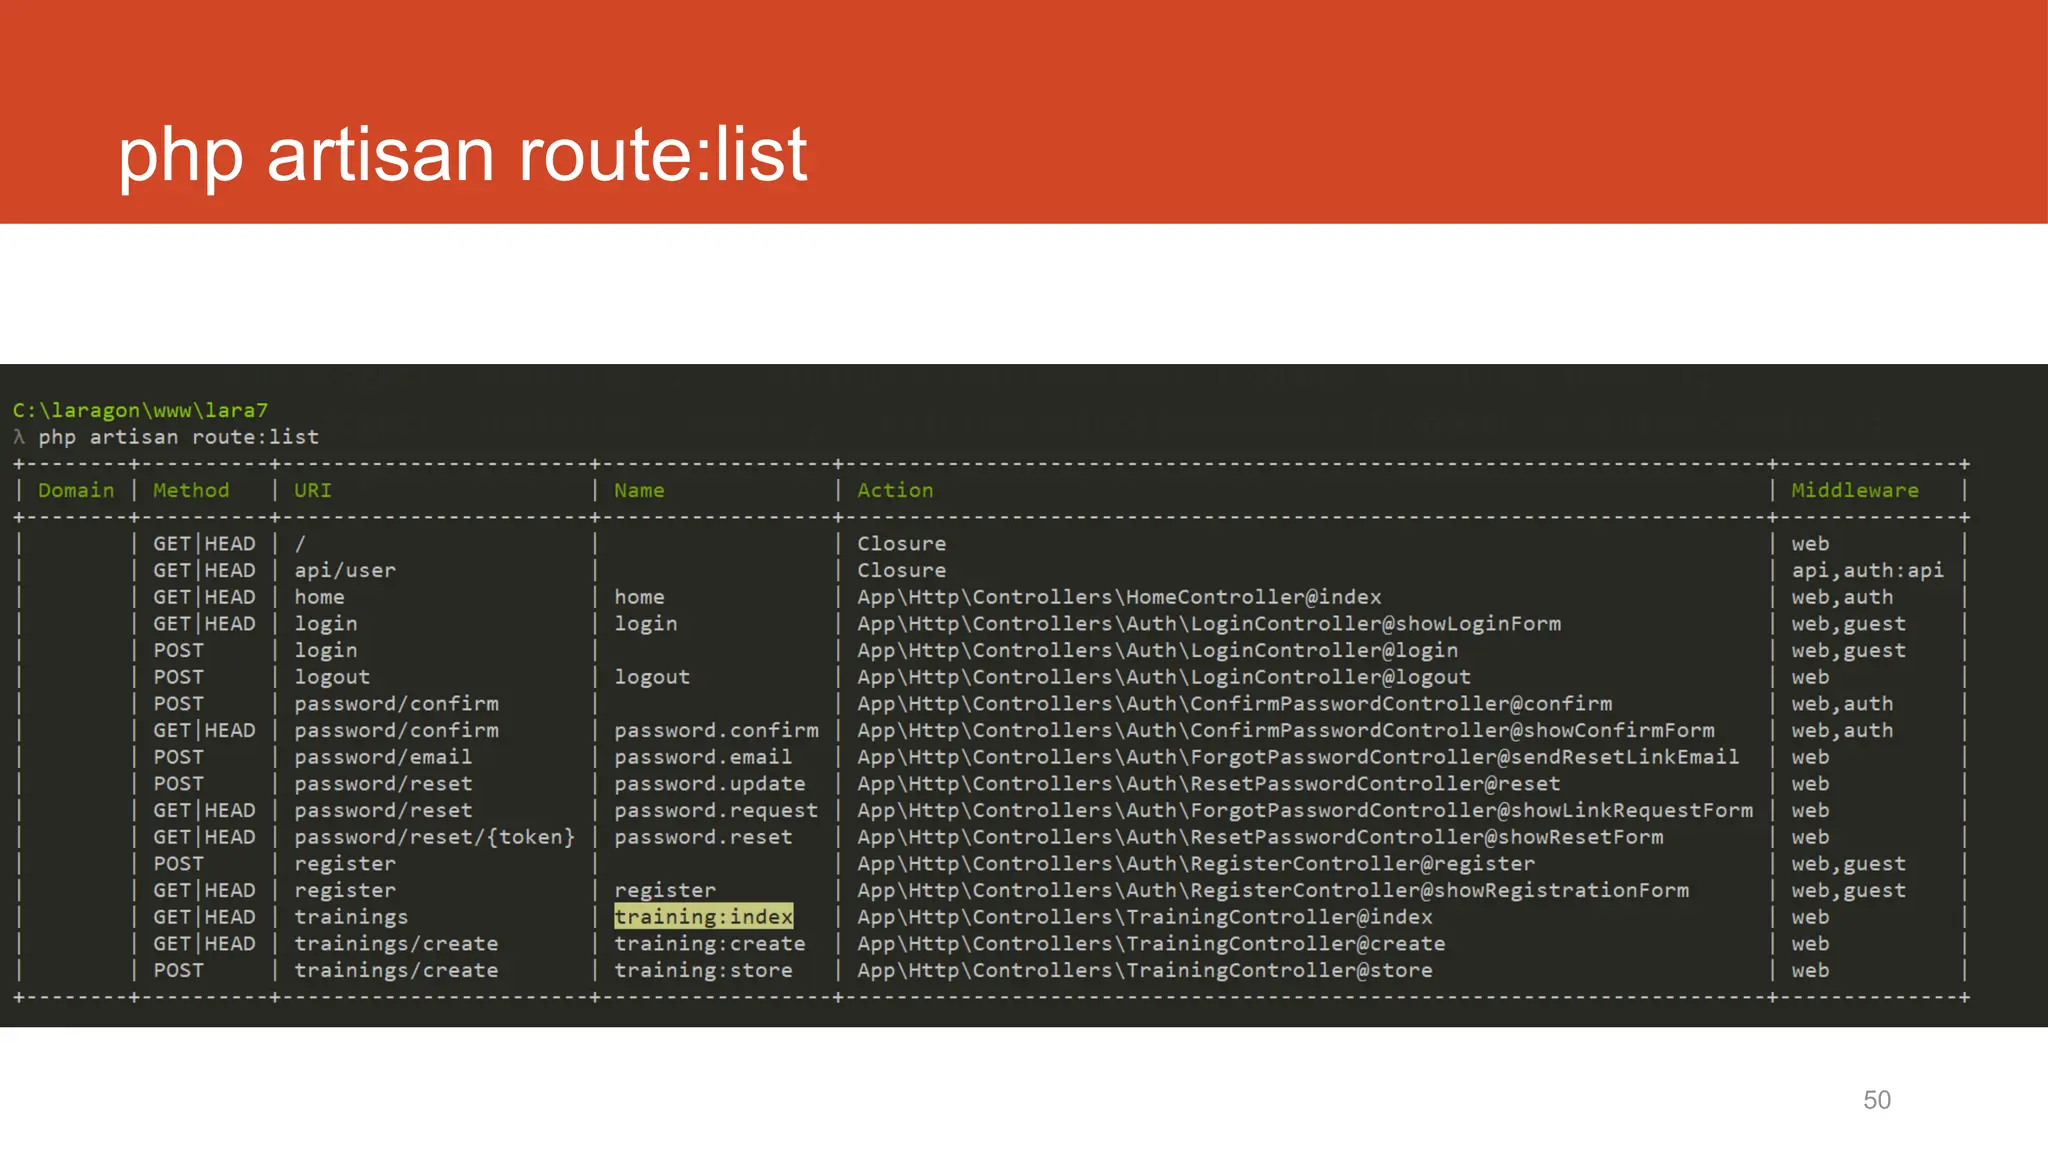Click slide page number 50
Image resolution: width=2048 pixels, height=1152 pixels.
click(x=1876, y=1100)
